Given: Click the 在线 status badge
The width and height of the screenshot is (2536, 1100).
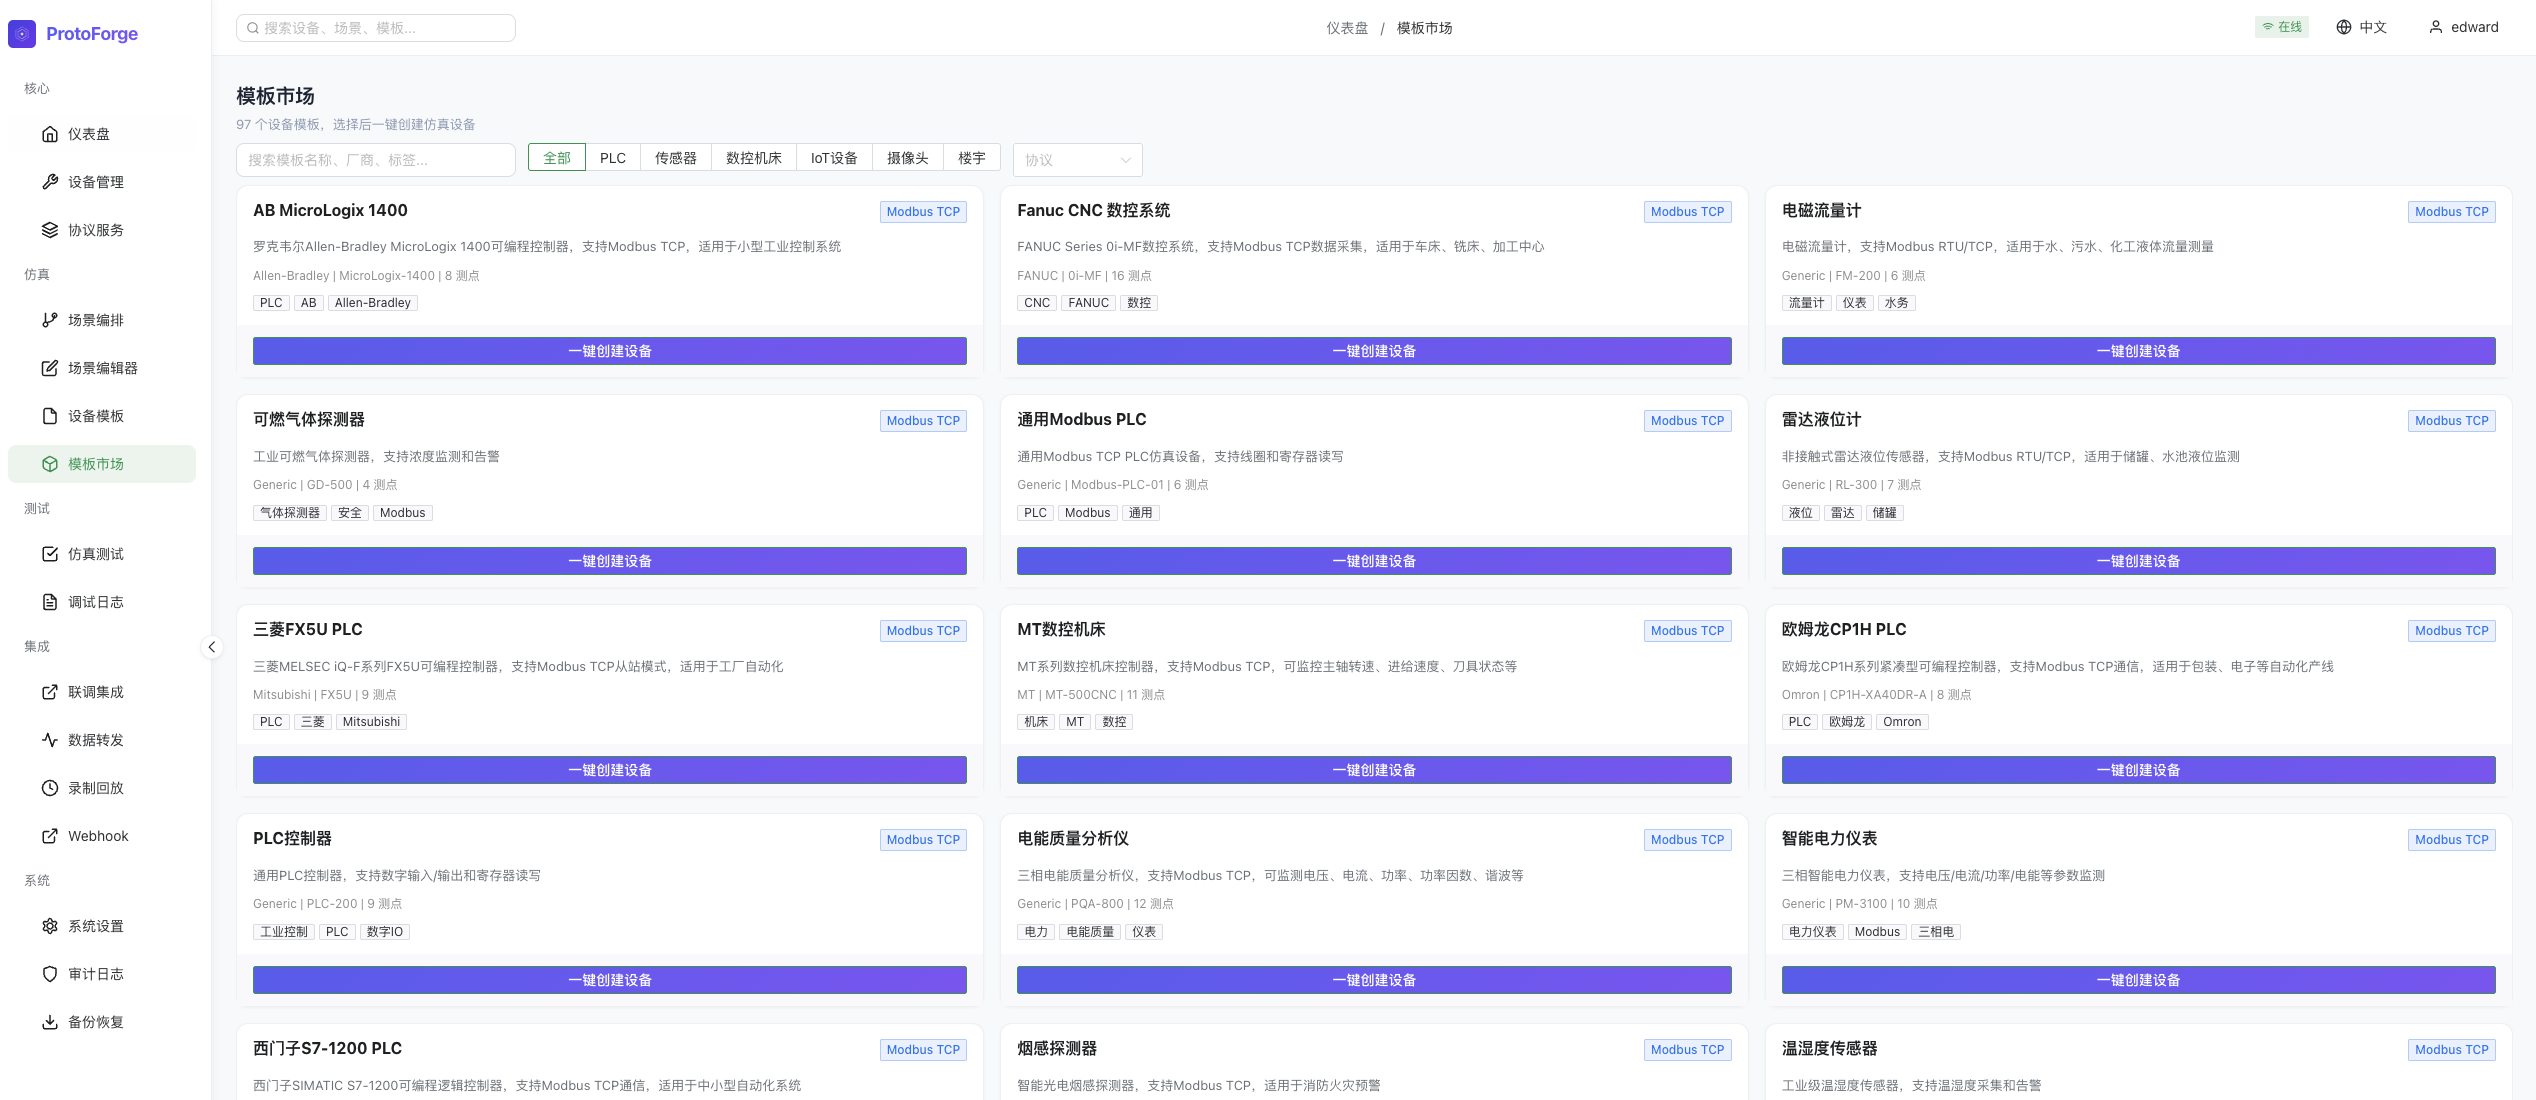Looking at the screenshot, I should (x=2281, y=27).
